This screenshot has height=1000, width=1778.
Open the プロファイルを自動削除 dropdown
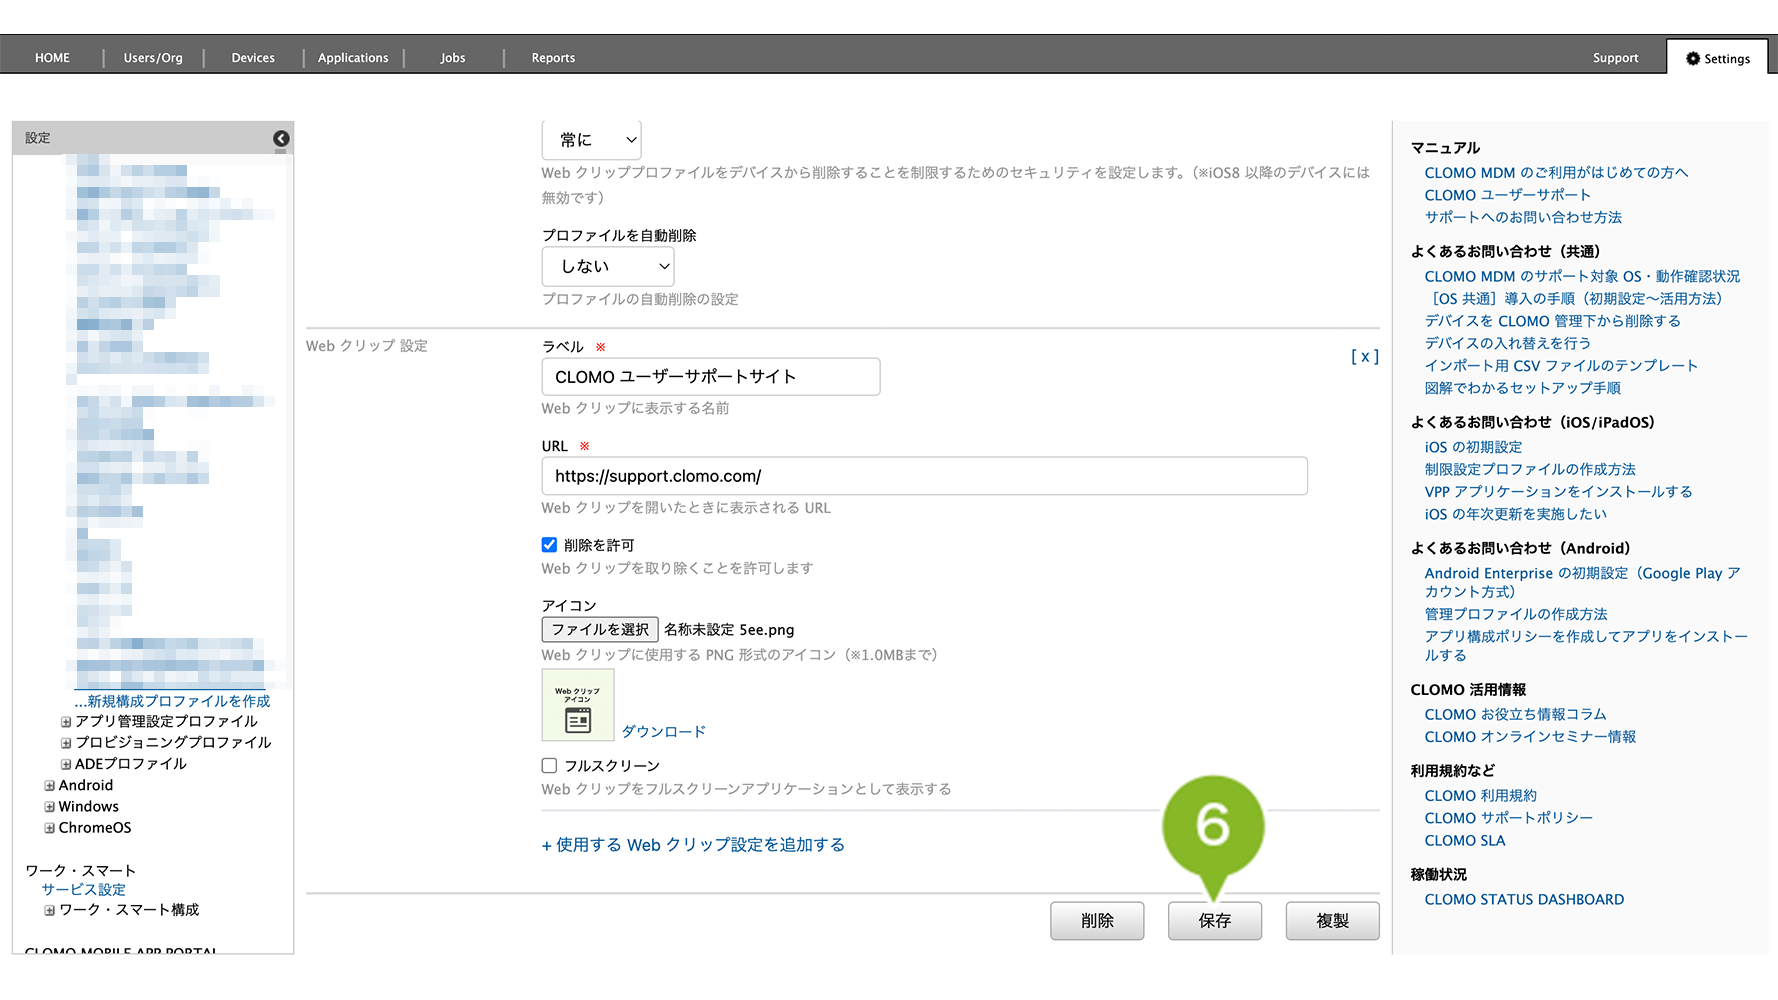[607, 267]
